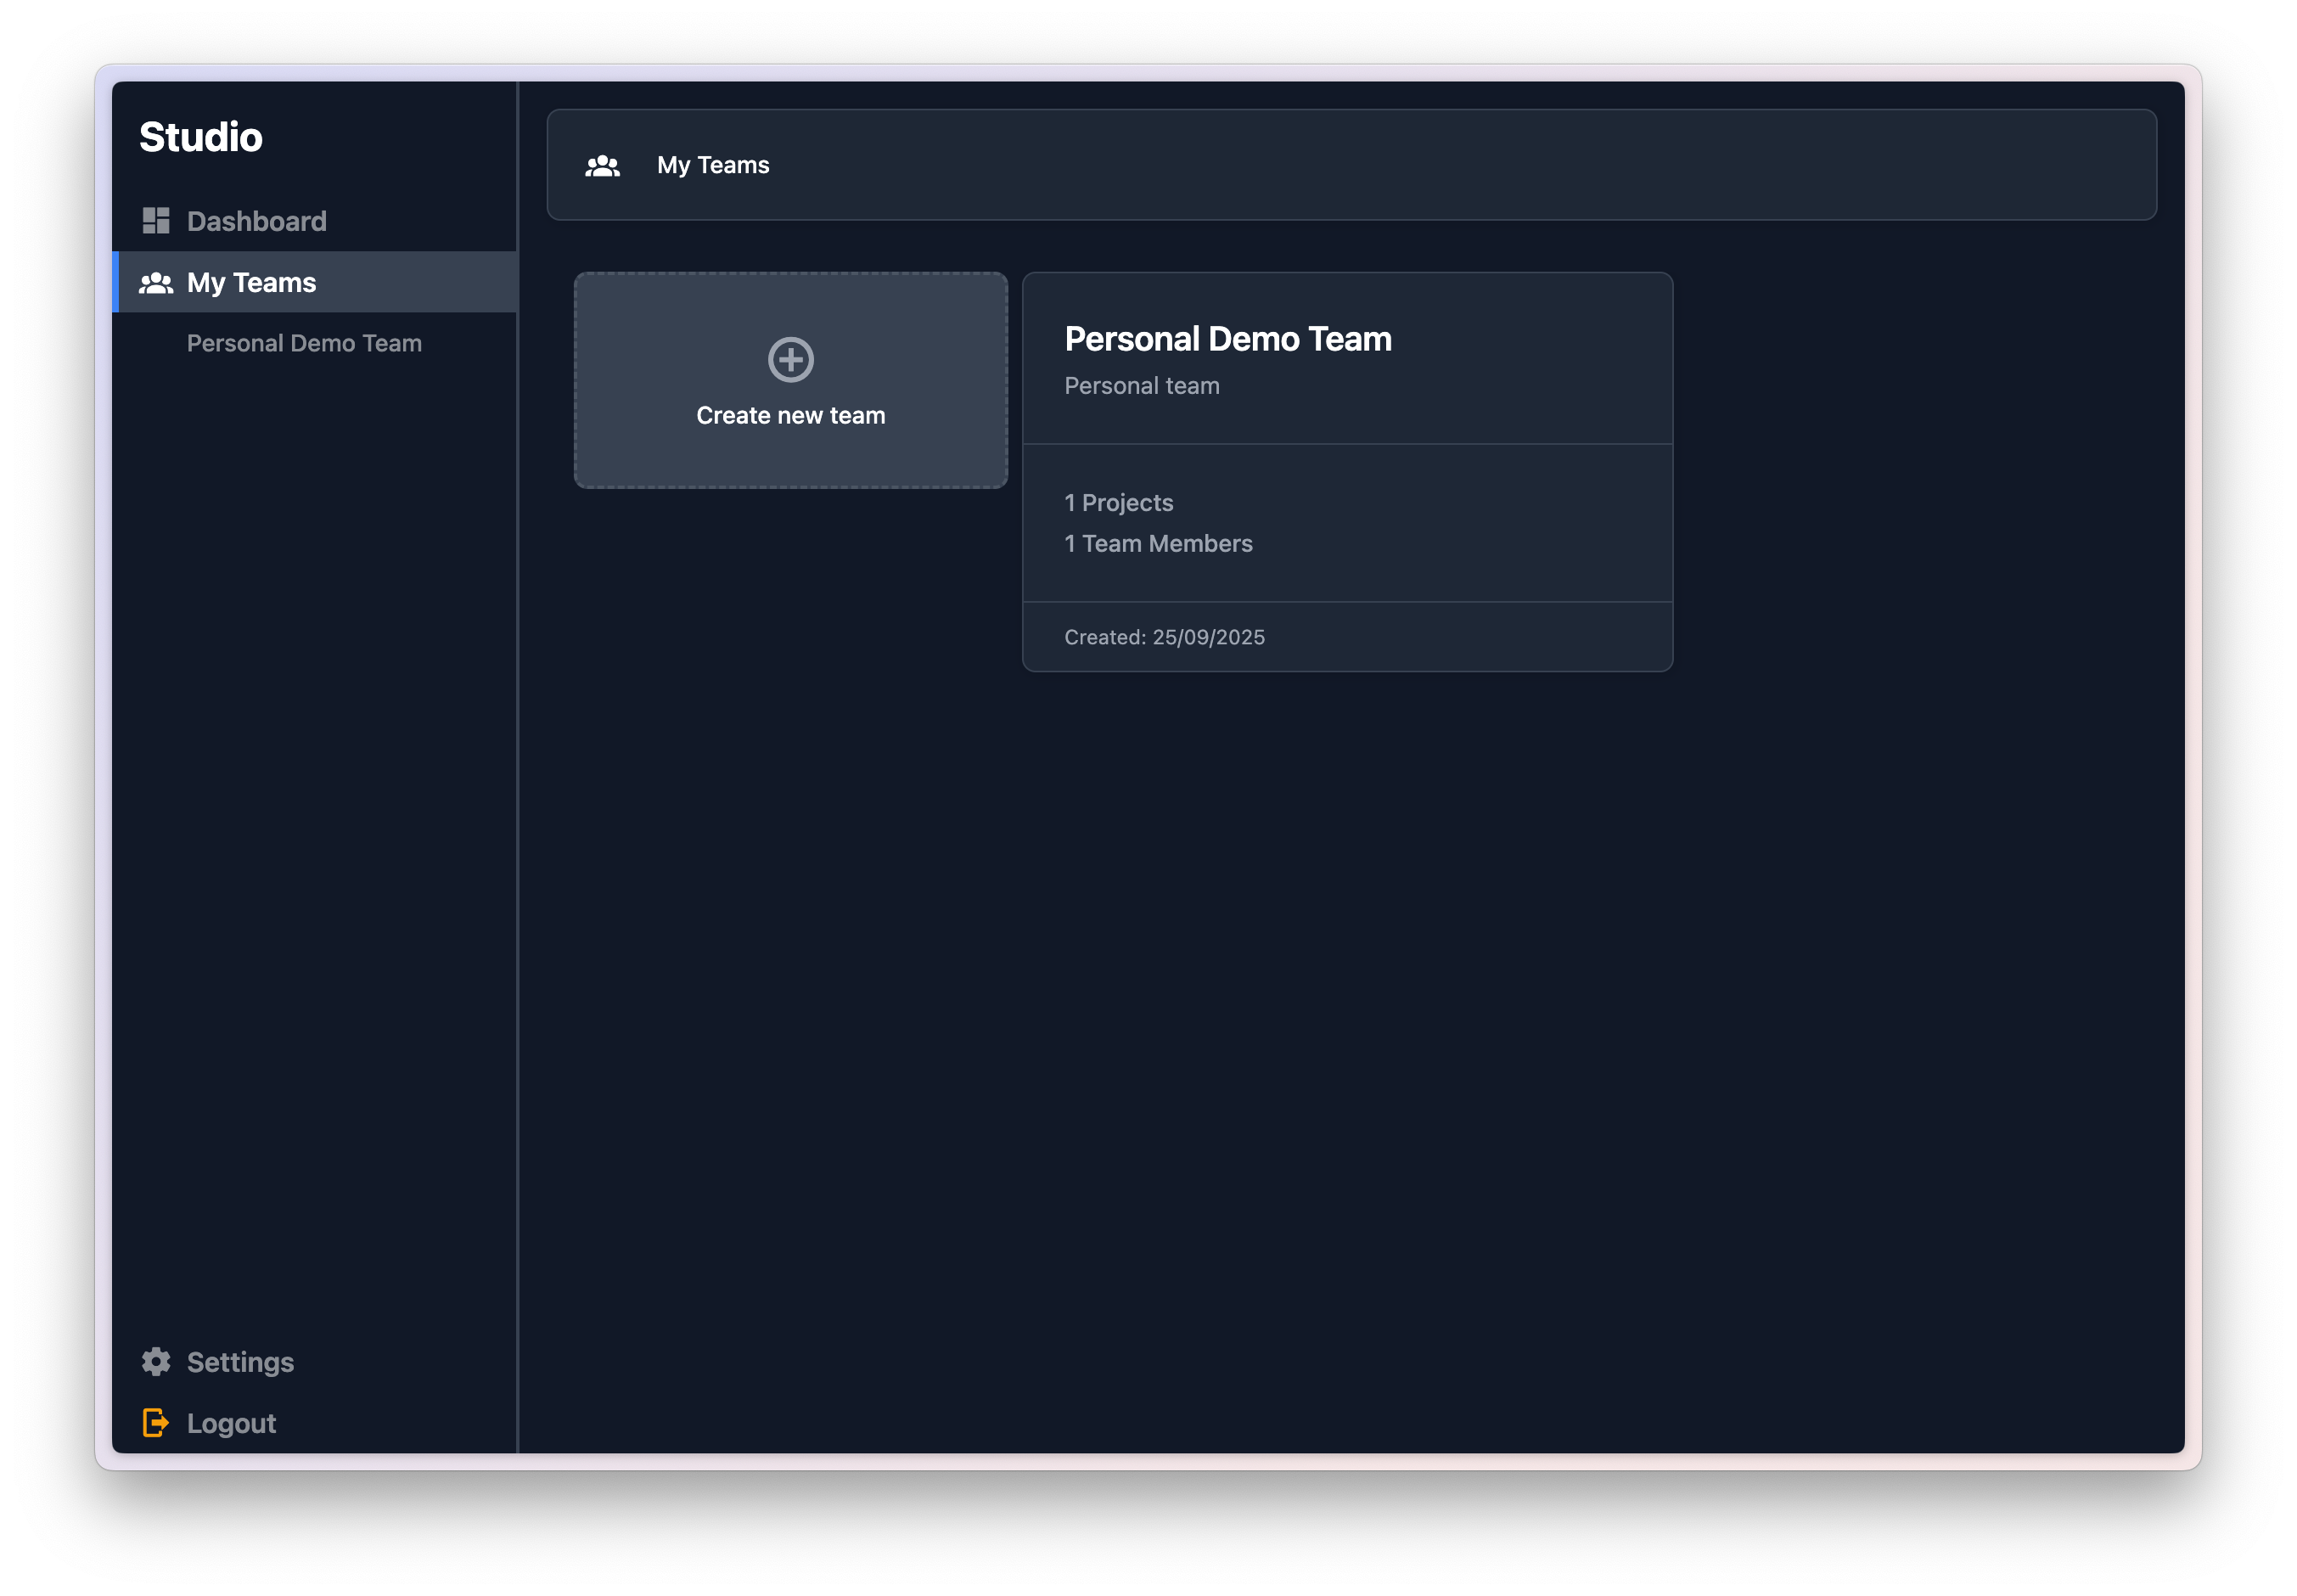Expand the My Teams entry to show teams
This screenshot has width=2297, height=1596.
pos(251,283)
